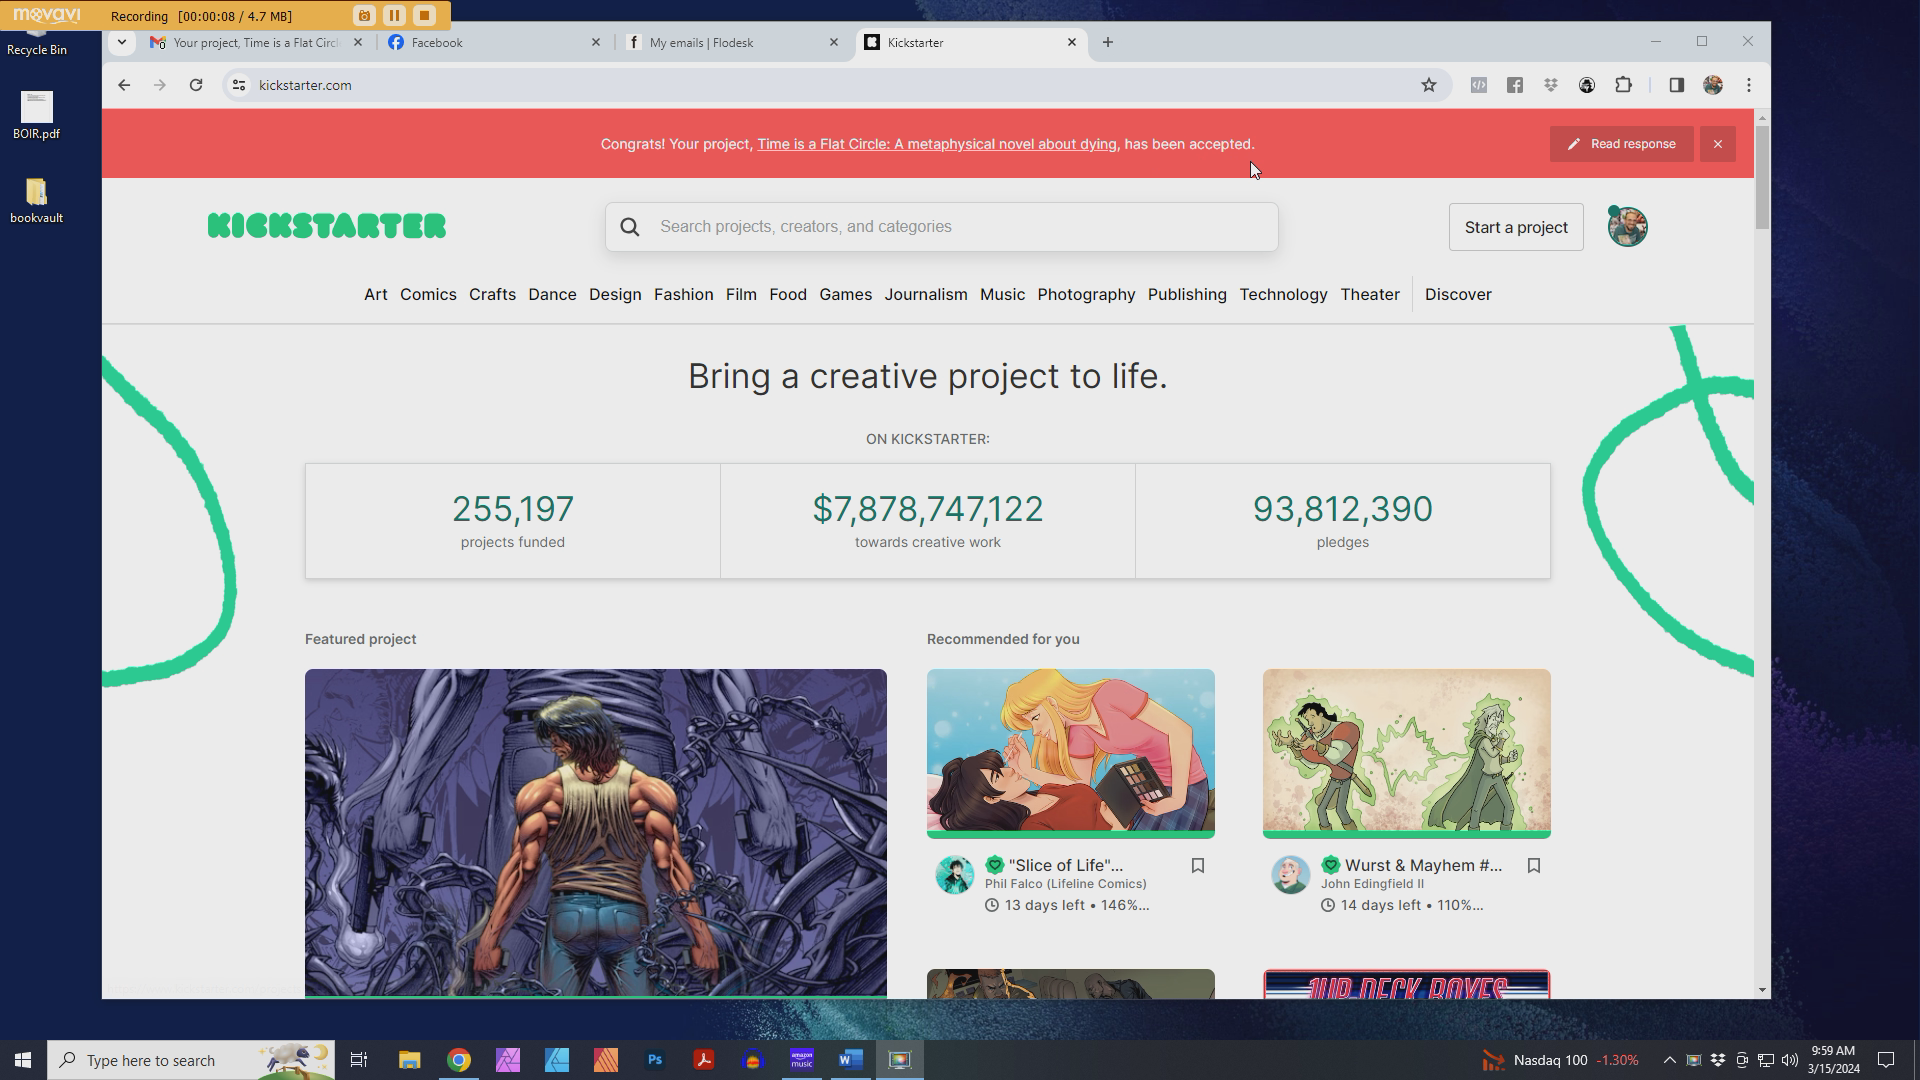This screenshot has height=1080, width=1920.
Task: Open the profile avatar menu
Action: (1627, 227)
